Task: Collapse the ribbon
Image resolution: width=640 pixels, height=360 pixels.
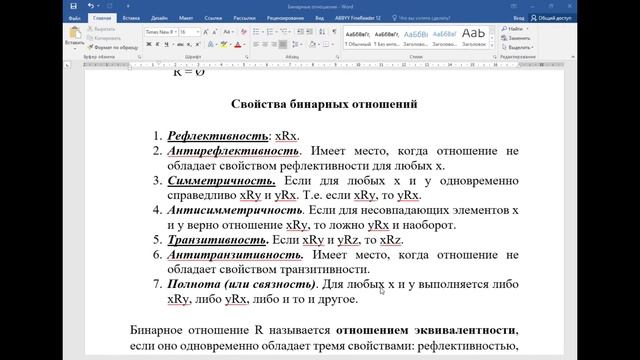Action: (573, 57)
